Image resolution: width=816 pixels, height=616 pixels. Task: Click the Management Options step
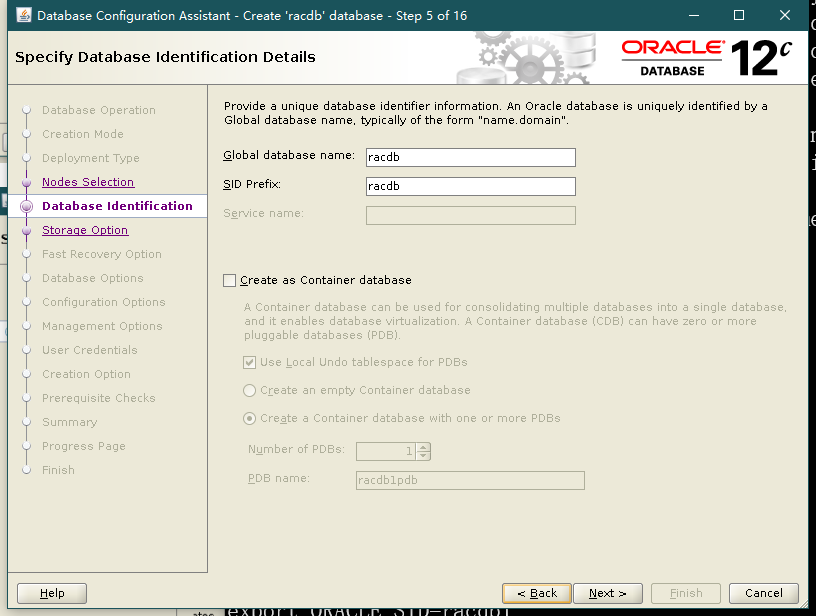102,326
